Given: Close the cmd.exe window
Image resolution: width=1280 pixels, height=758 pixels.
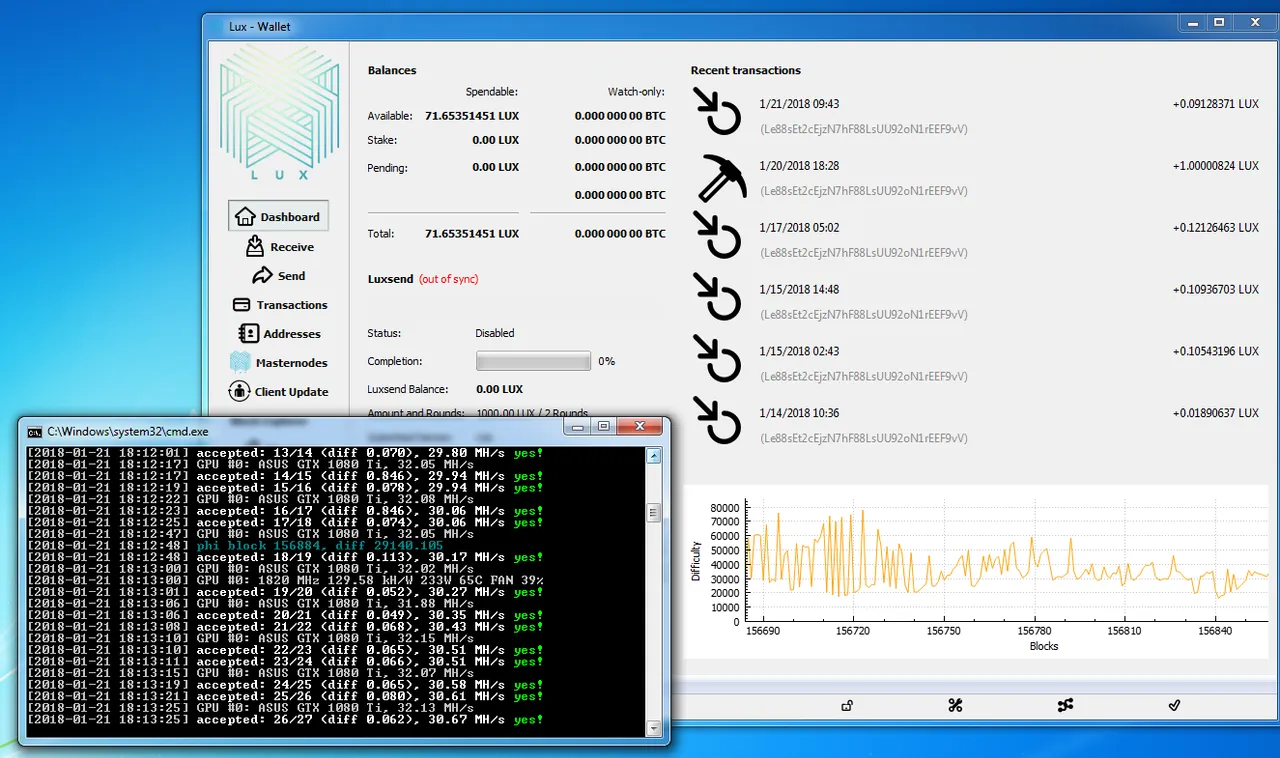Looking at the screenshot, I should pyautogui.click(x=640, y=427).
